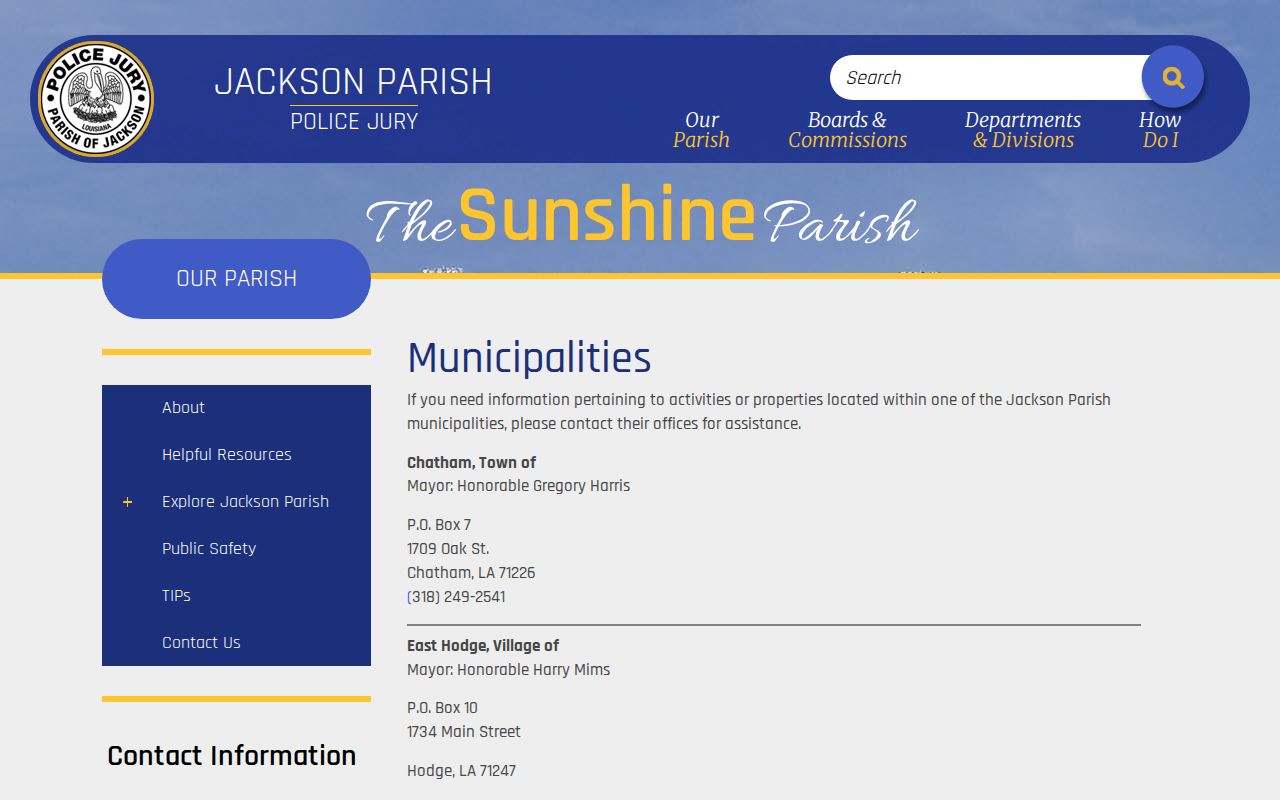The height and width of the screenshot is (800, 1280).
Task: Click the 'Chatham, Town of' heading
Action: (x=471, y=462)
